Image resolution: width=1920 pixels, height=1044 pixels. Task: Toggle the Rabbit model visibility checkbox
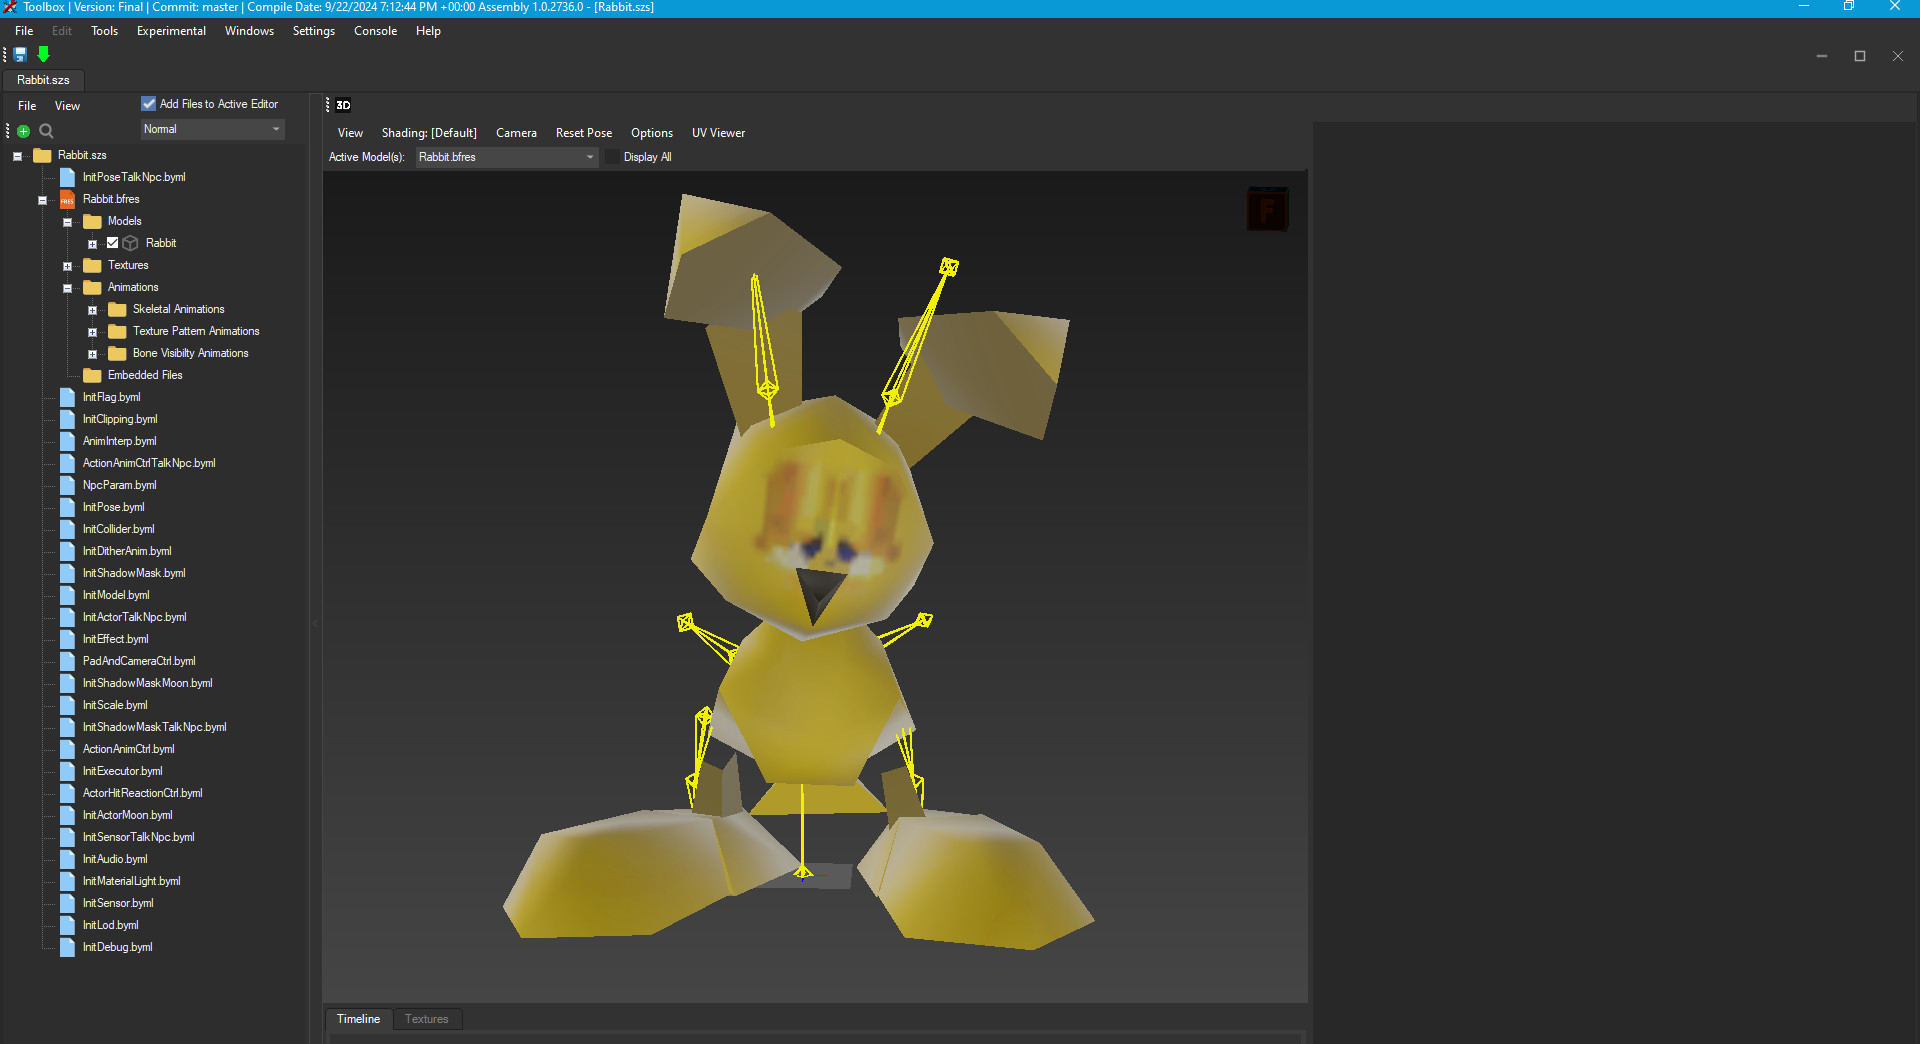(113, 243)
